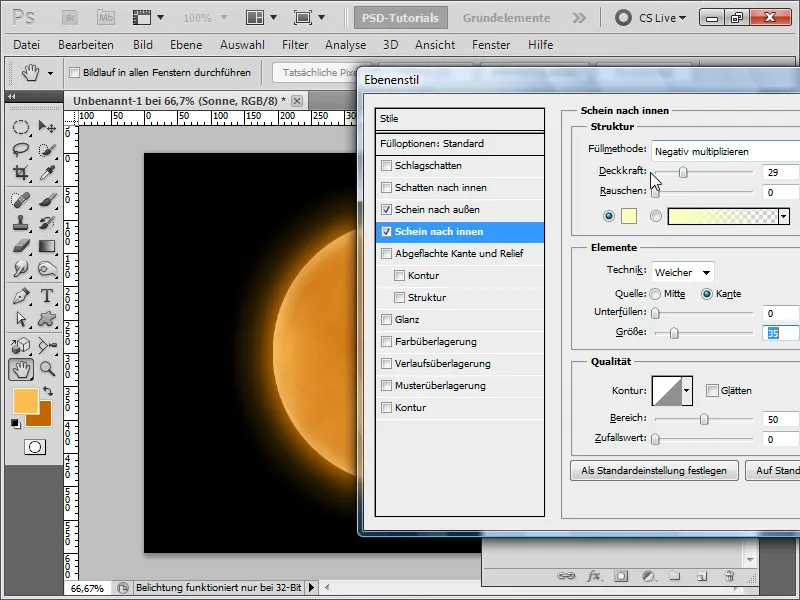Screen dimensions: 800x600
Task: Select the Move tool
Action: click(x=47, y=127)
